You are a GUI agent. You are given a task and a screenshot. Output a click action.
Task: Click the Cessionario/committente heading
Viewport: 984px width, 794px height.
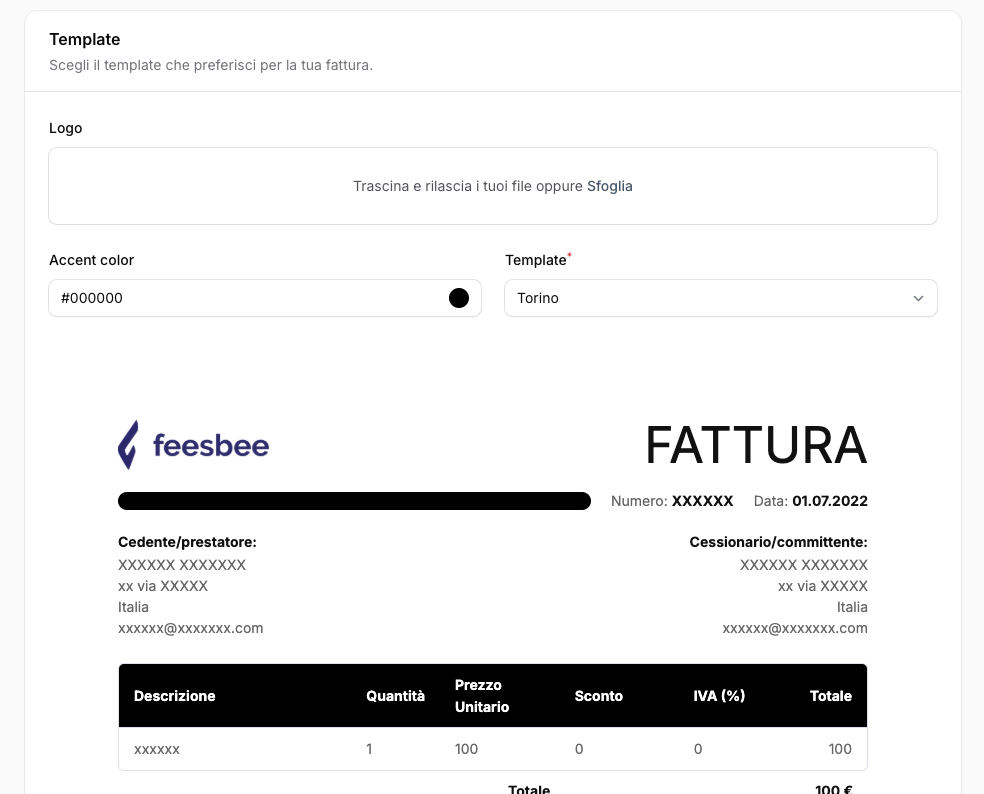[x=778, y=542]
